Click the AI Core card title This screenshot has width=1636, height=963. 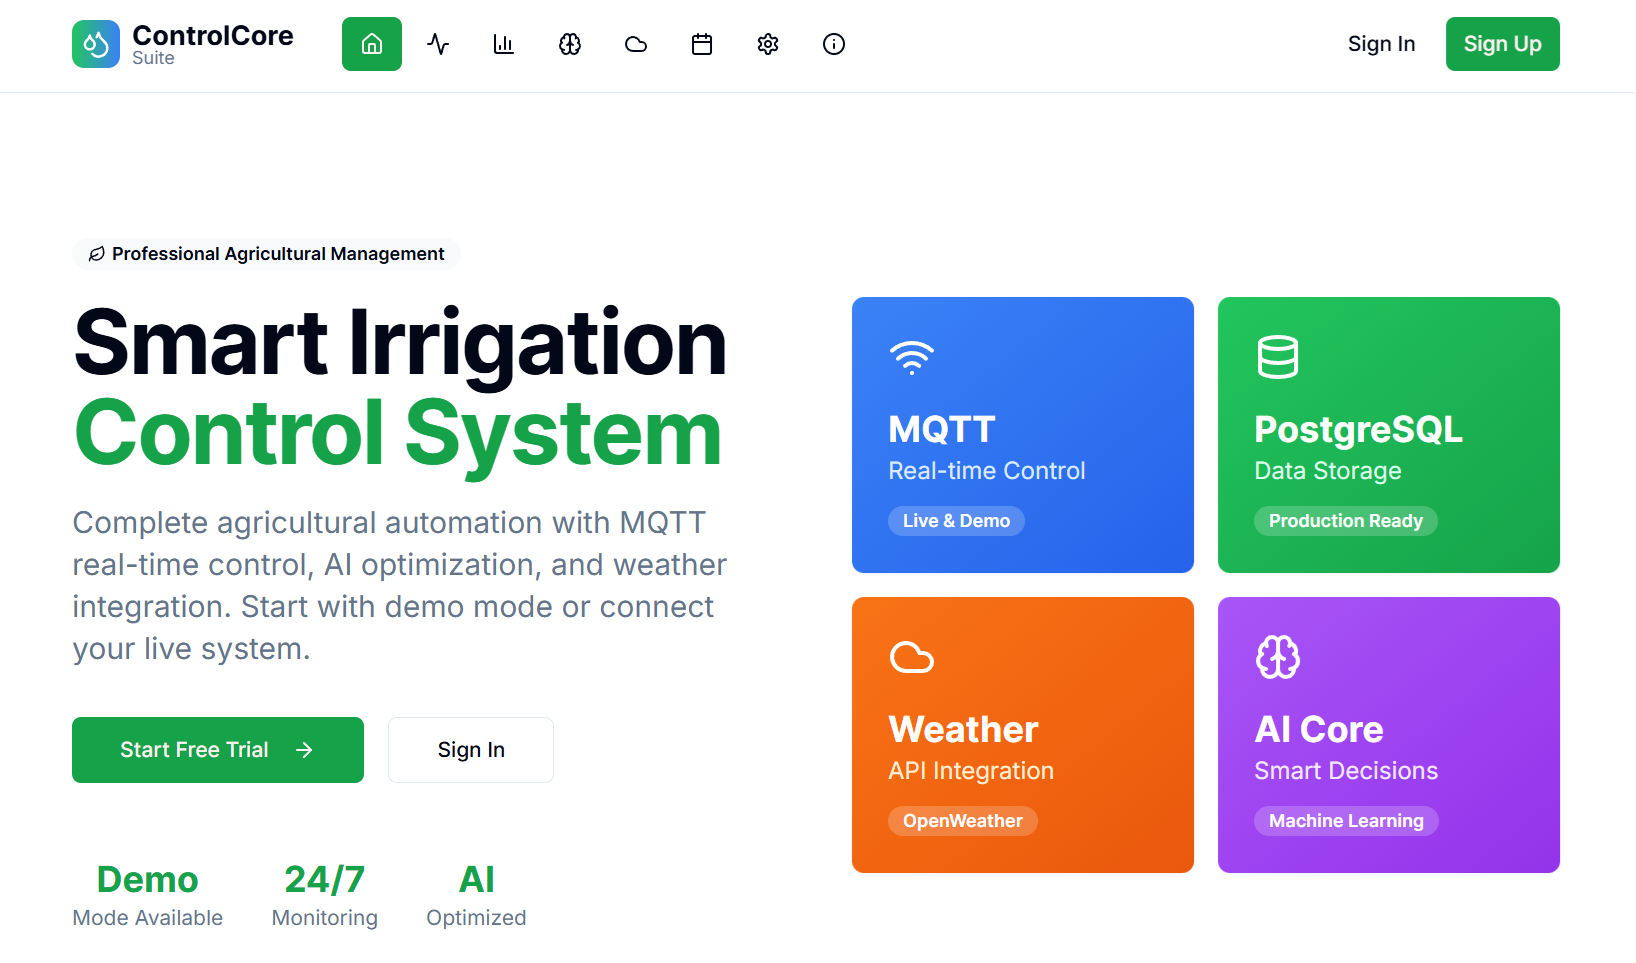coord(1319,729)
